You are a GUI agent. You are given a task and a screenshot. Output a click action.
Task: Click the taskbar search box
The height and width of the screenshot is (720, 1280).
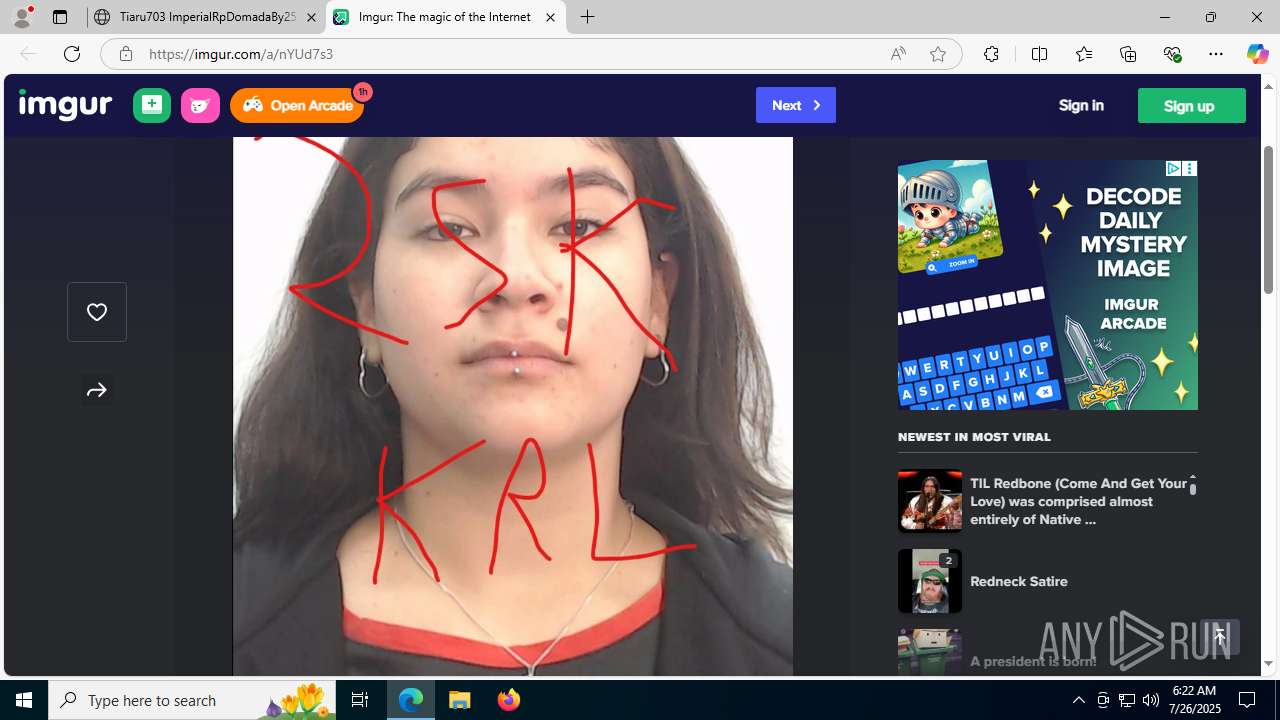click(192, 700)
